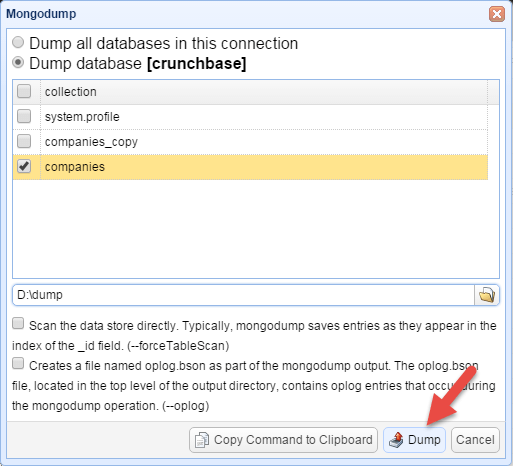Uncheck the companies collection checkbox
Image resolution: width=513 pixels, height=466 pixels.
point(24,166)
